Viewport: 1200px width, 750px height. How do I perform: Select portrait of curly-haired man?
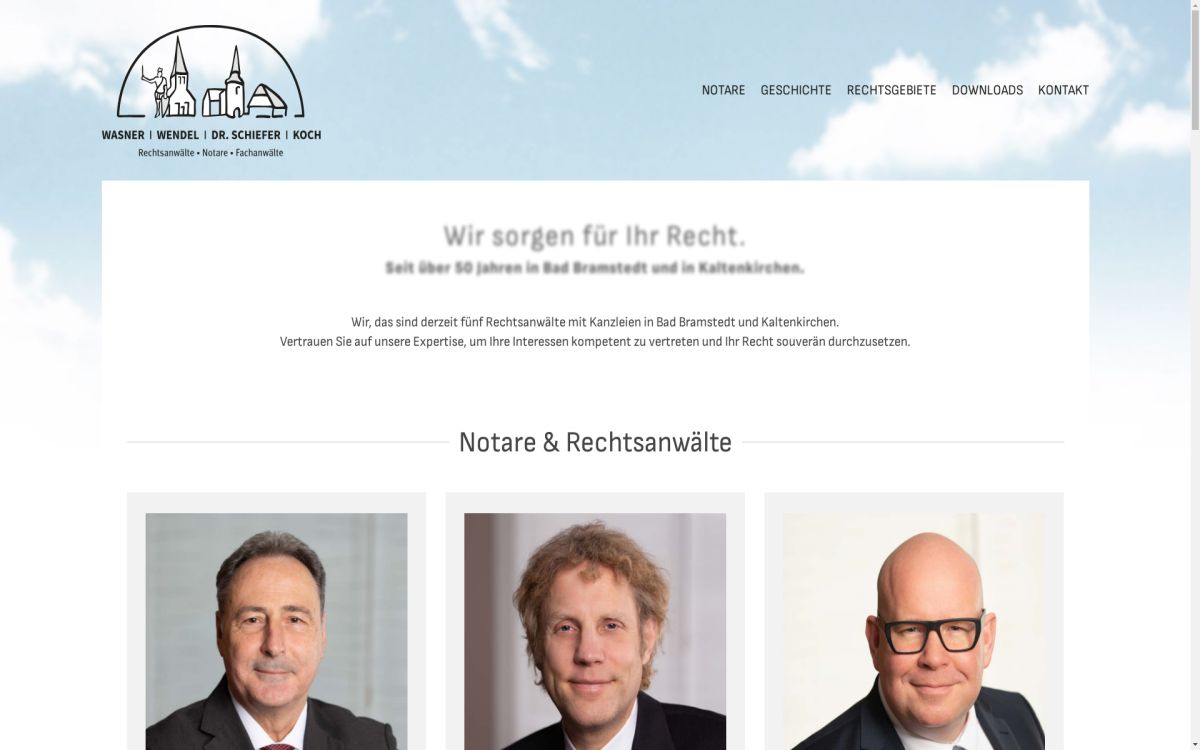(x=595, y=631)
